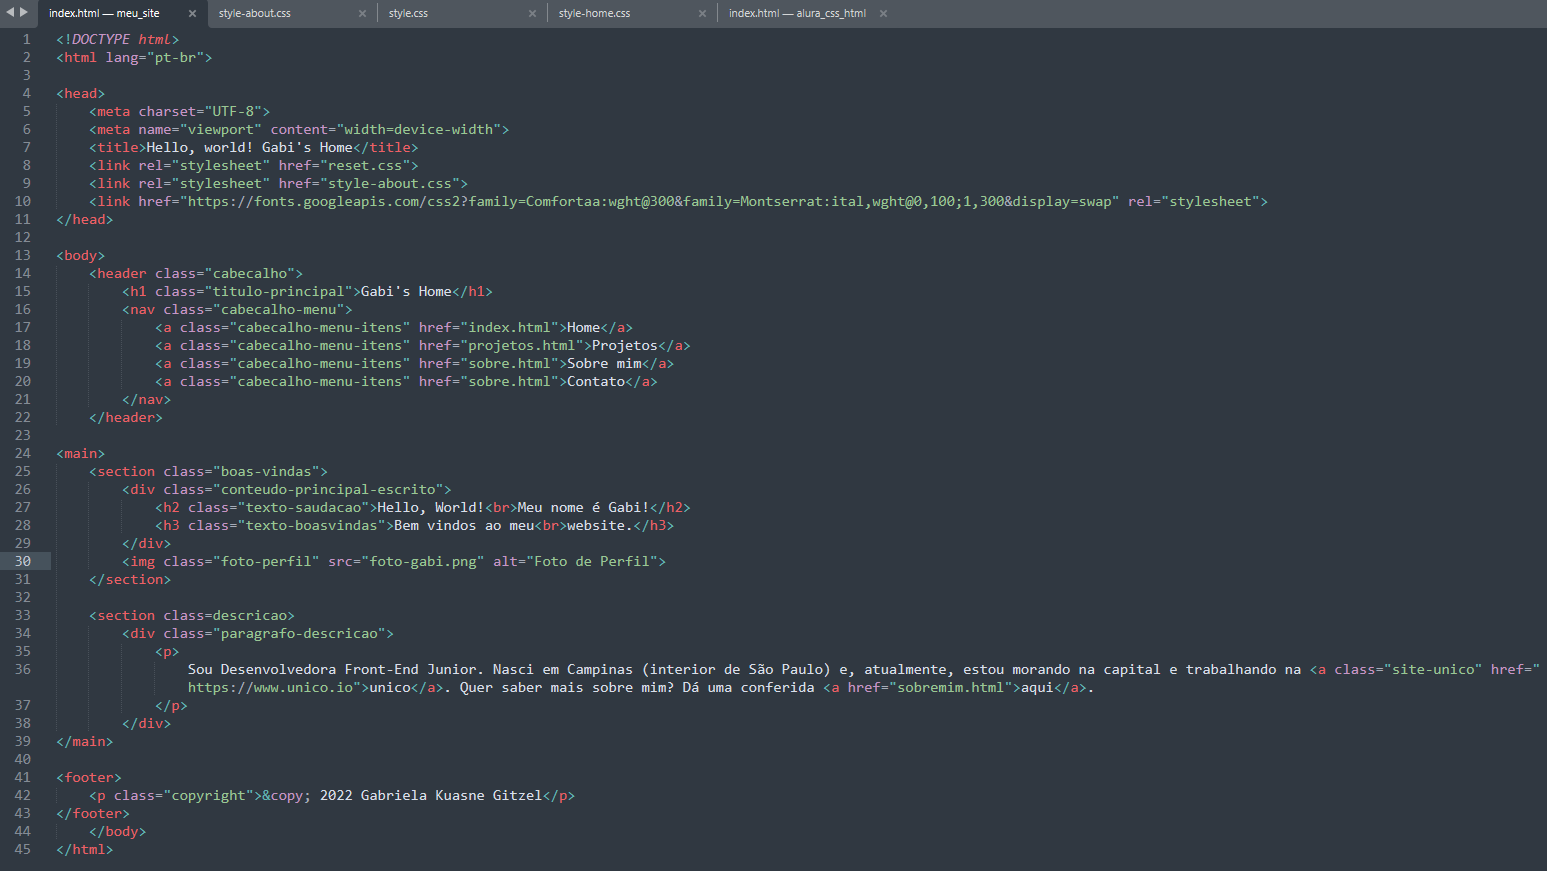Screen dimensions: 1547x871
Task: Click the tab navigate-left arrow
Action: point(11,13)
